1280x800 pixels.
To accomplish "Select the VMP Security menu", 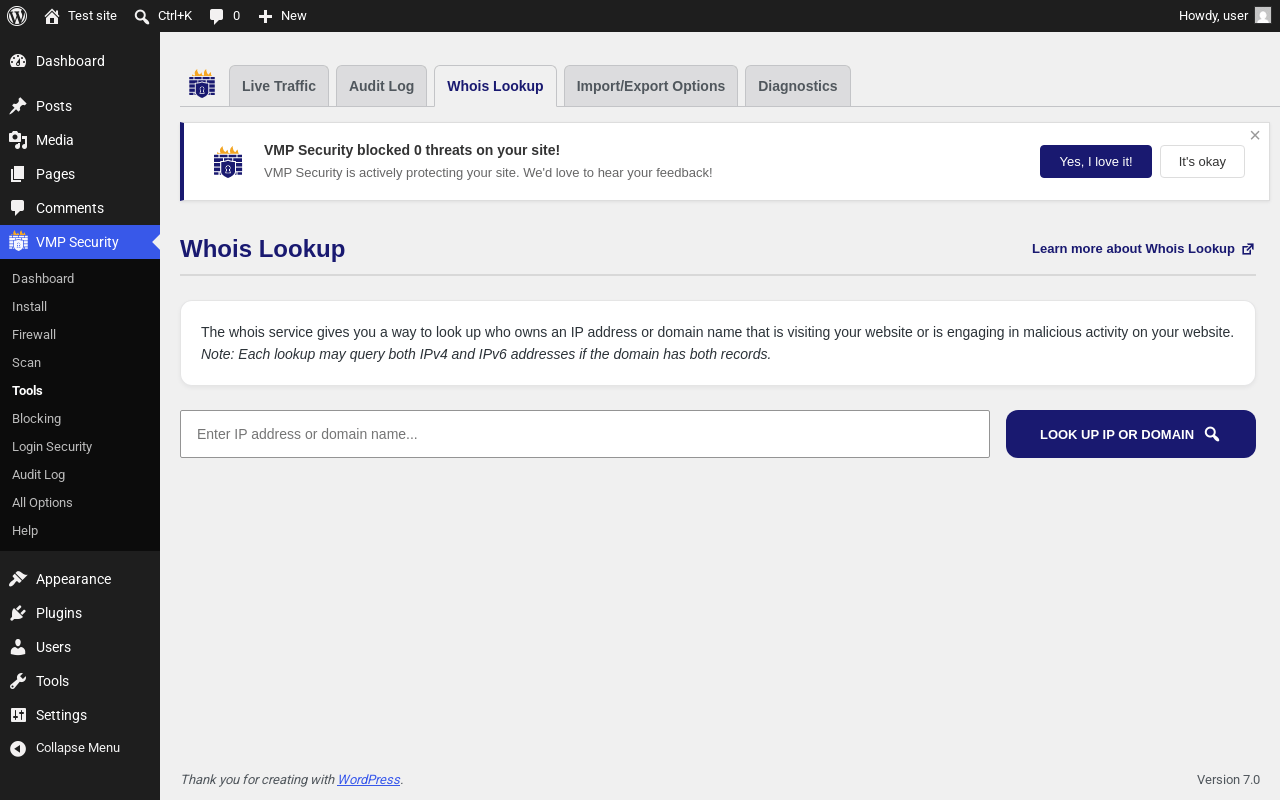I will (80, 242).
